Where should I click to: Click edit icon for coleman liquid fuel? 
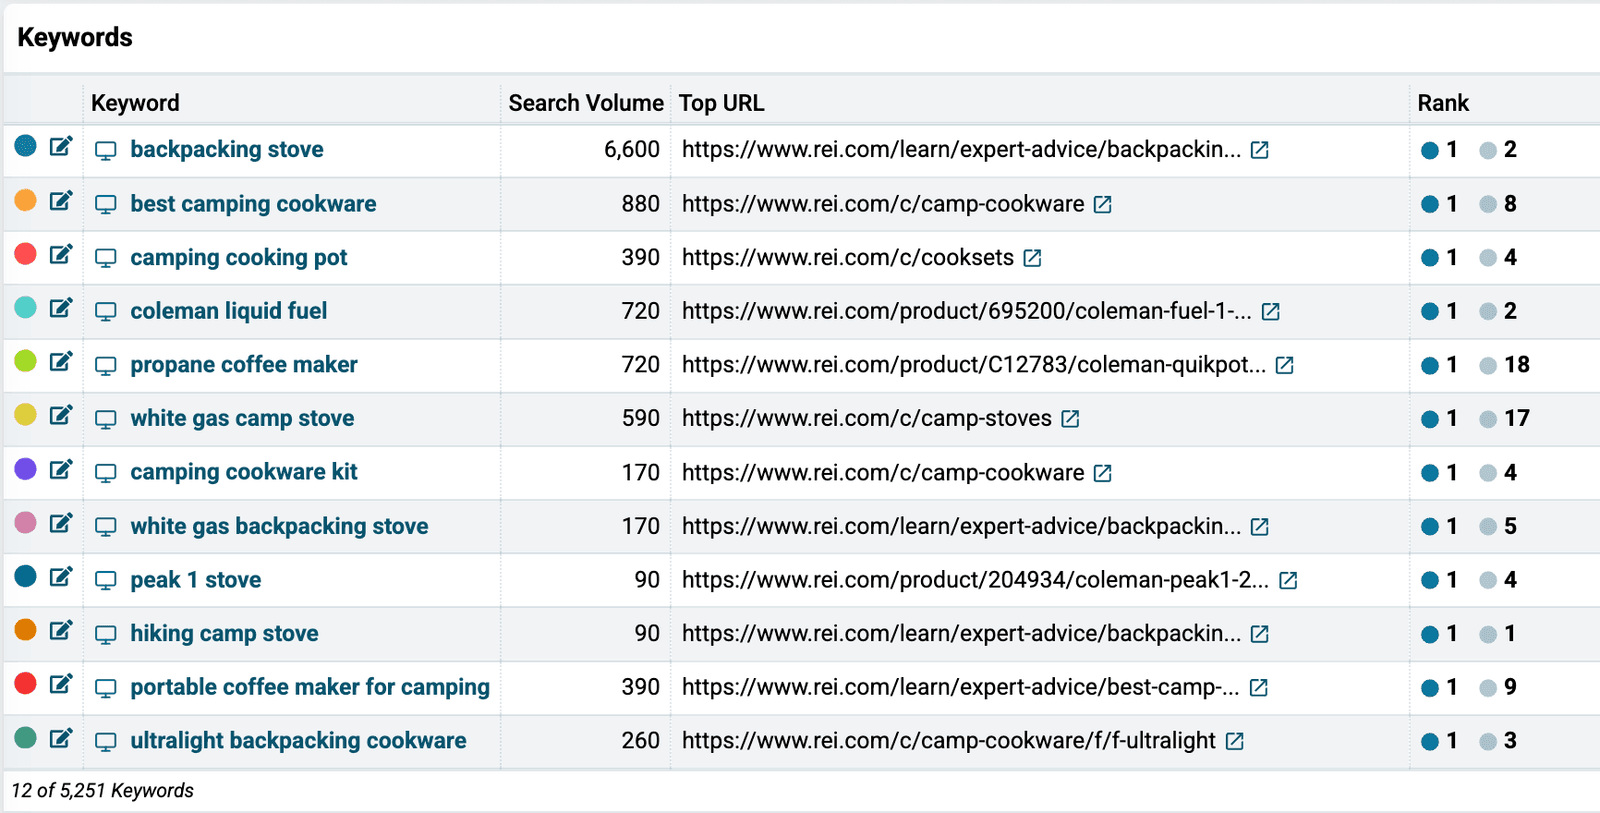tap(61, 308)
